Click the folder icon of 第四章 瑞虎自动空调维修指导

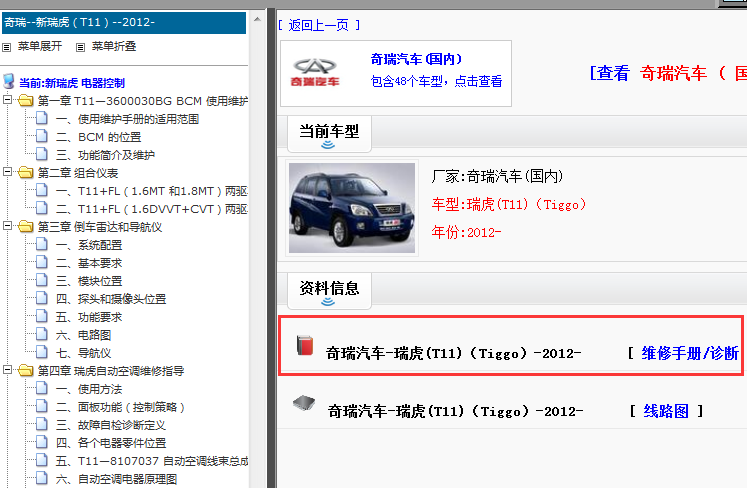[26, 370]
